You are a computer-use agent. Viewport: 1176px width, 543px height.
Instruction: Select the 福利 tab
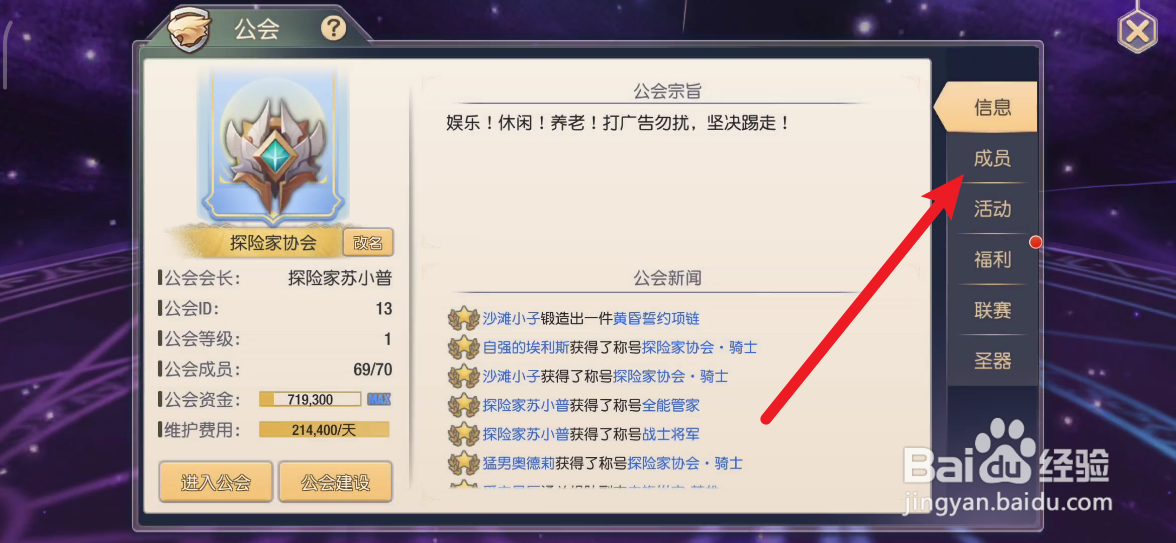[x=992, y=260]
